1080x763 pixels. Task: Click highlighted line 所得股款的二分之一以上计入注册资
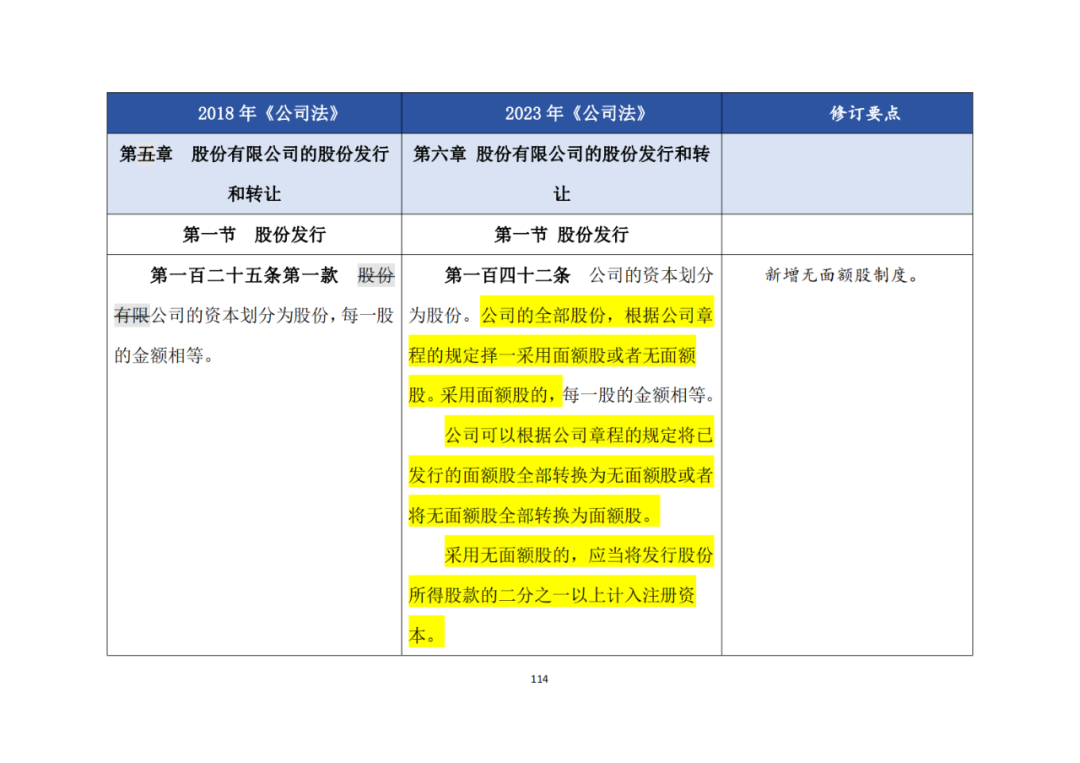click(552, 595)
